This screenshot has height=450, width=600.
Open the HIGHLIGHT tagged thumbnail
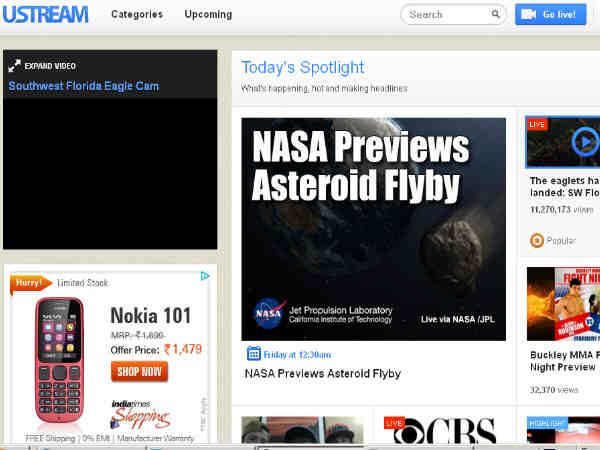pos(563,431)
